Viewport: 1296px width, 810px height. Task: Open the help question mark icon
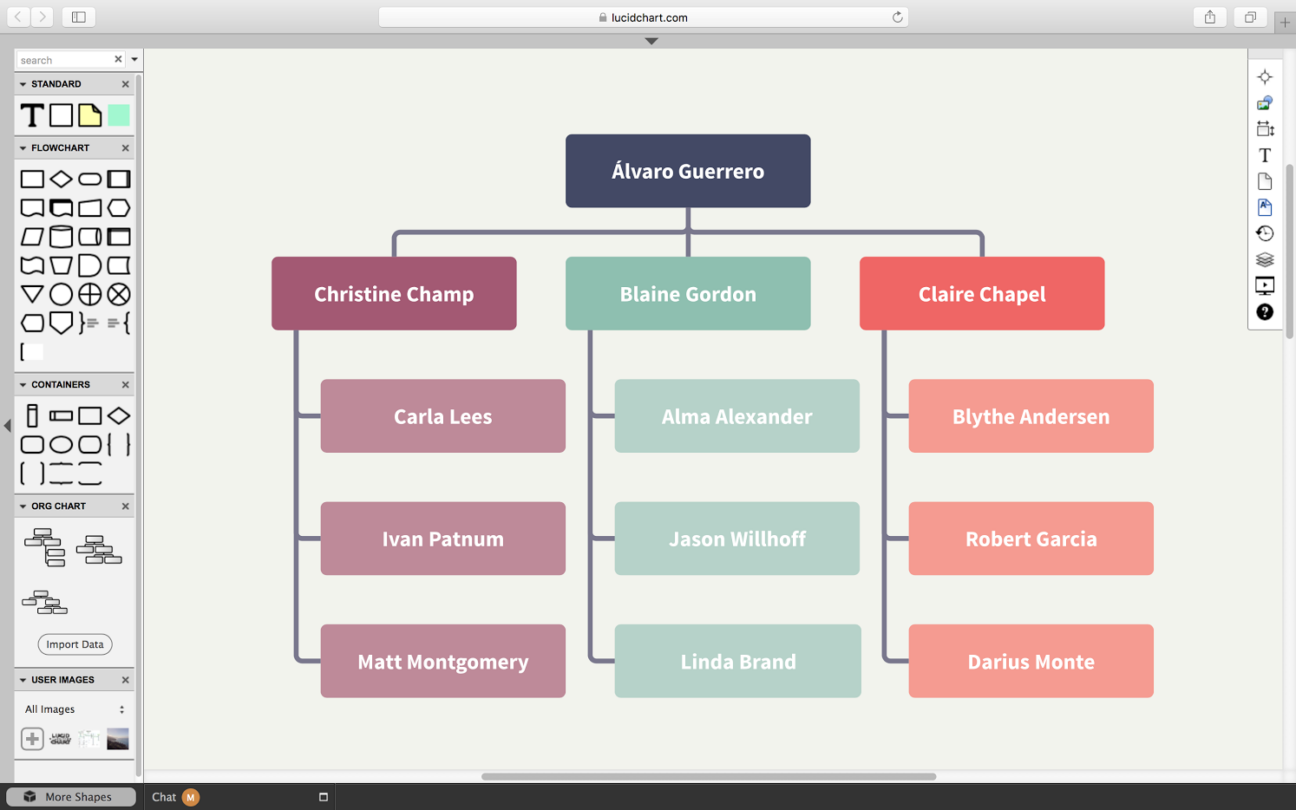(1265, 312)
